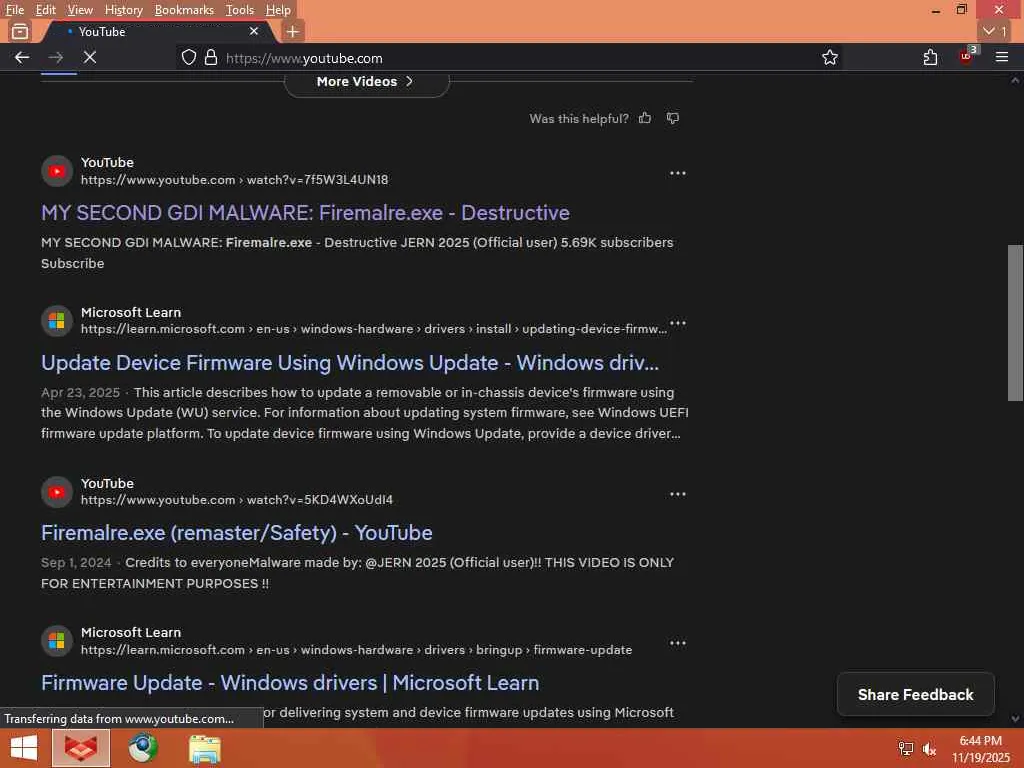
Task: Open File Explorer from the taskbar
Action: (204, 749)
